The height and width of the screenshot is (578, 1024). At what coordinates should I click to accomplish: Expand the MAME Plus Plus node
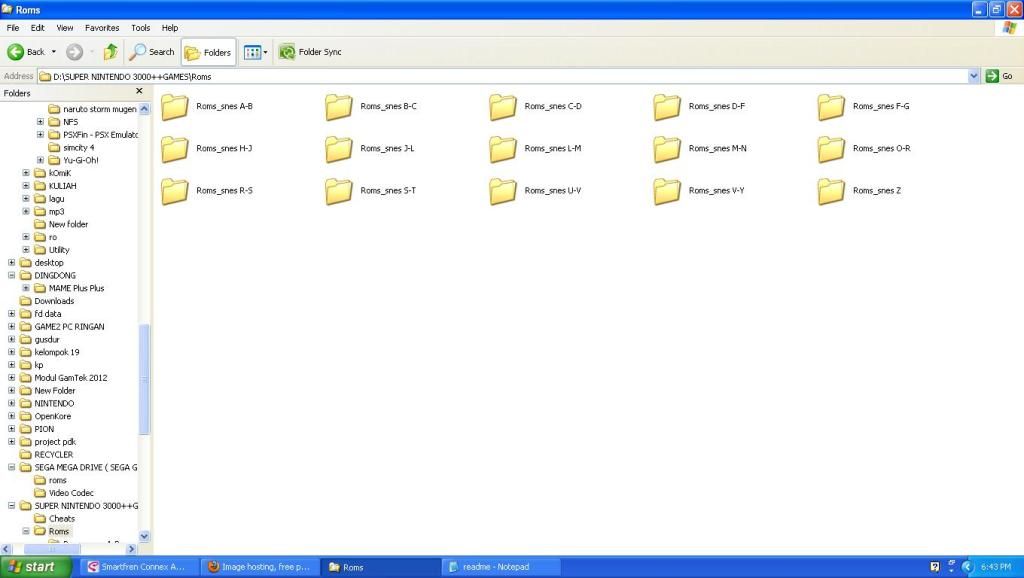click(x=26, y=288)
